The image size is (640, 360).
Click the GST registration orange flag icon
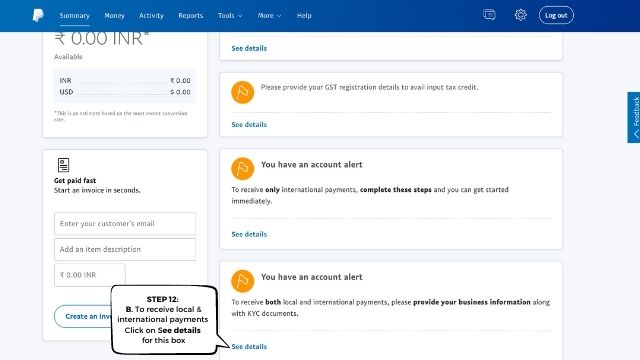(x=242, y=92)
